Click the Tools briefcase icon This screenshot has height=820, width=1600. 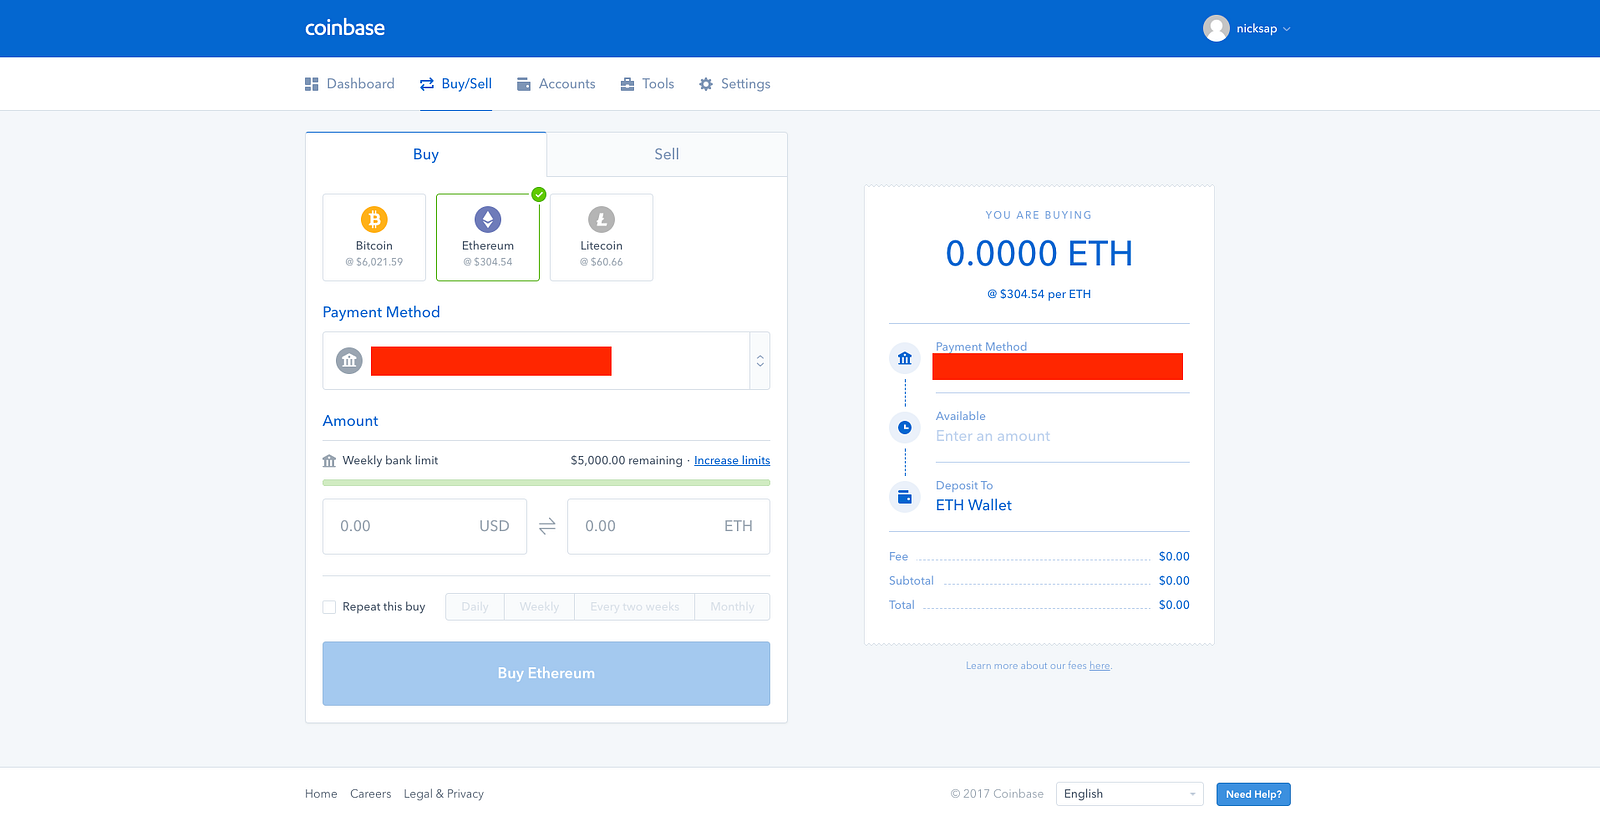click(627, 84)
